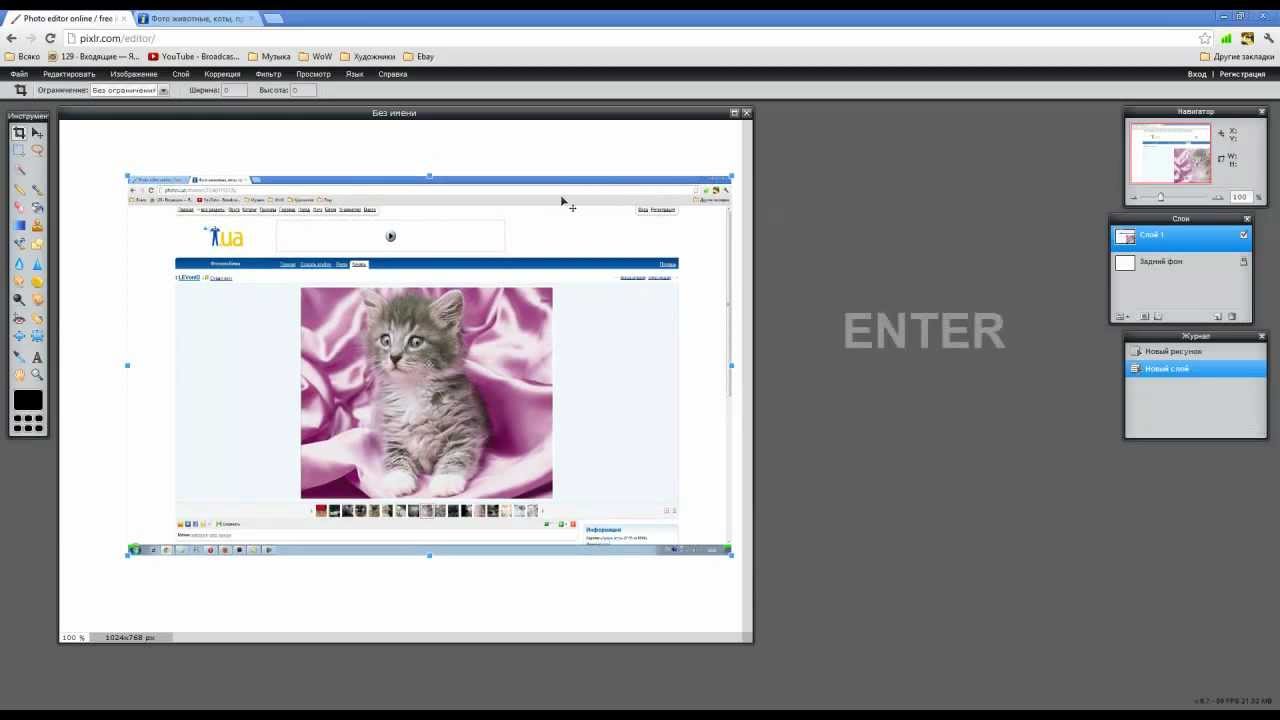Select the Sharpen tool
This screenshot has height=720, width=1280.
point(37,264)
